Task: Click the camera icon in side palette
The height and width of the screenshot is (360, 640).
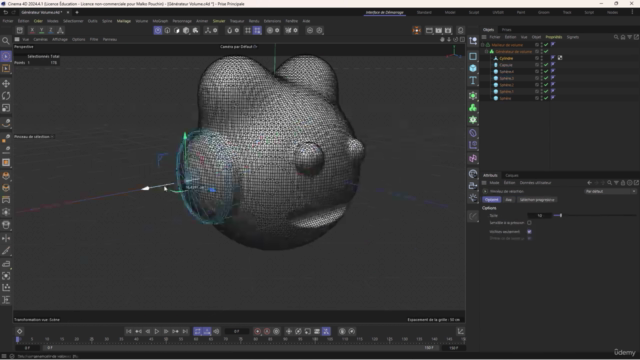Action: click(473, 186)
